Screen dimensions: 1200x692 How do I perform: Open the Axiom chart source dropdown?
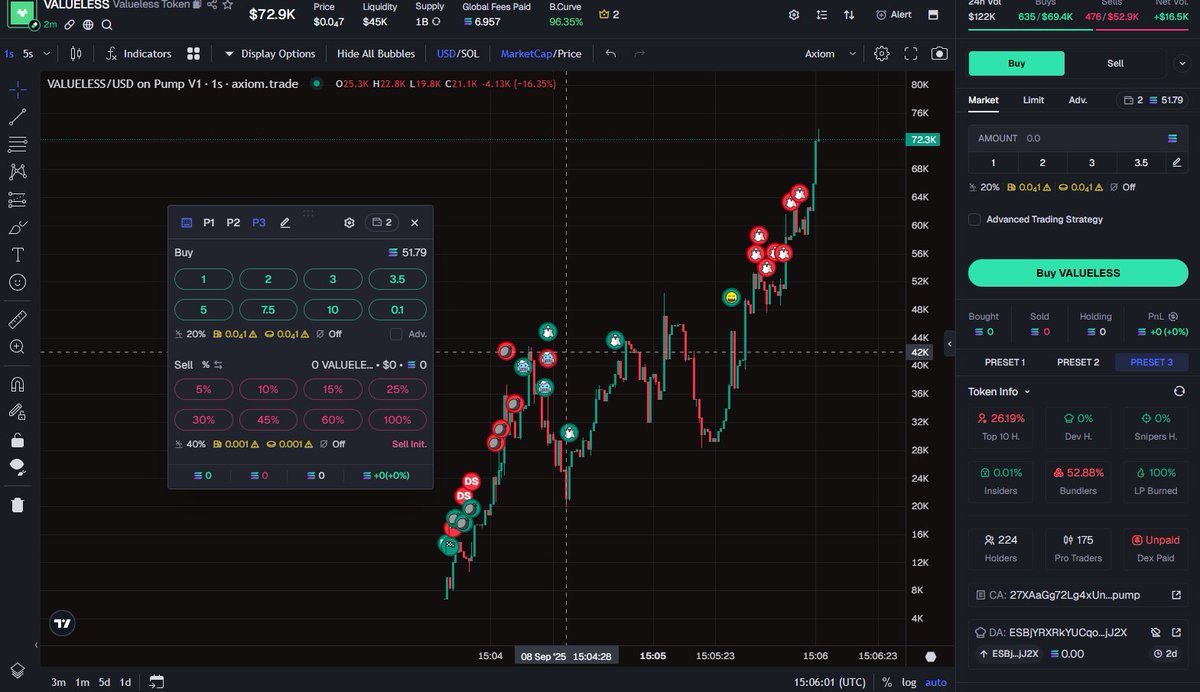[x=831, y=54]
